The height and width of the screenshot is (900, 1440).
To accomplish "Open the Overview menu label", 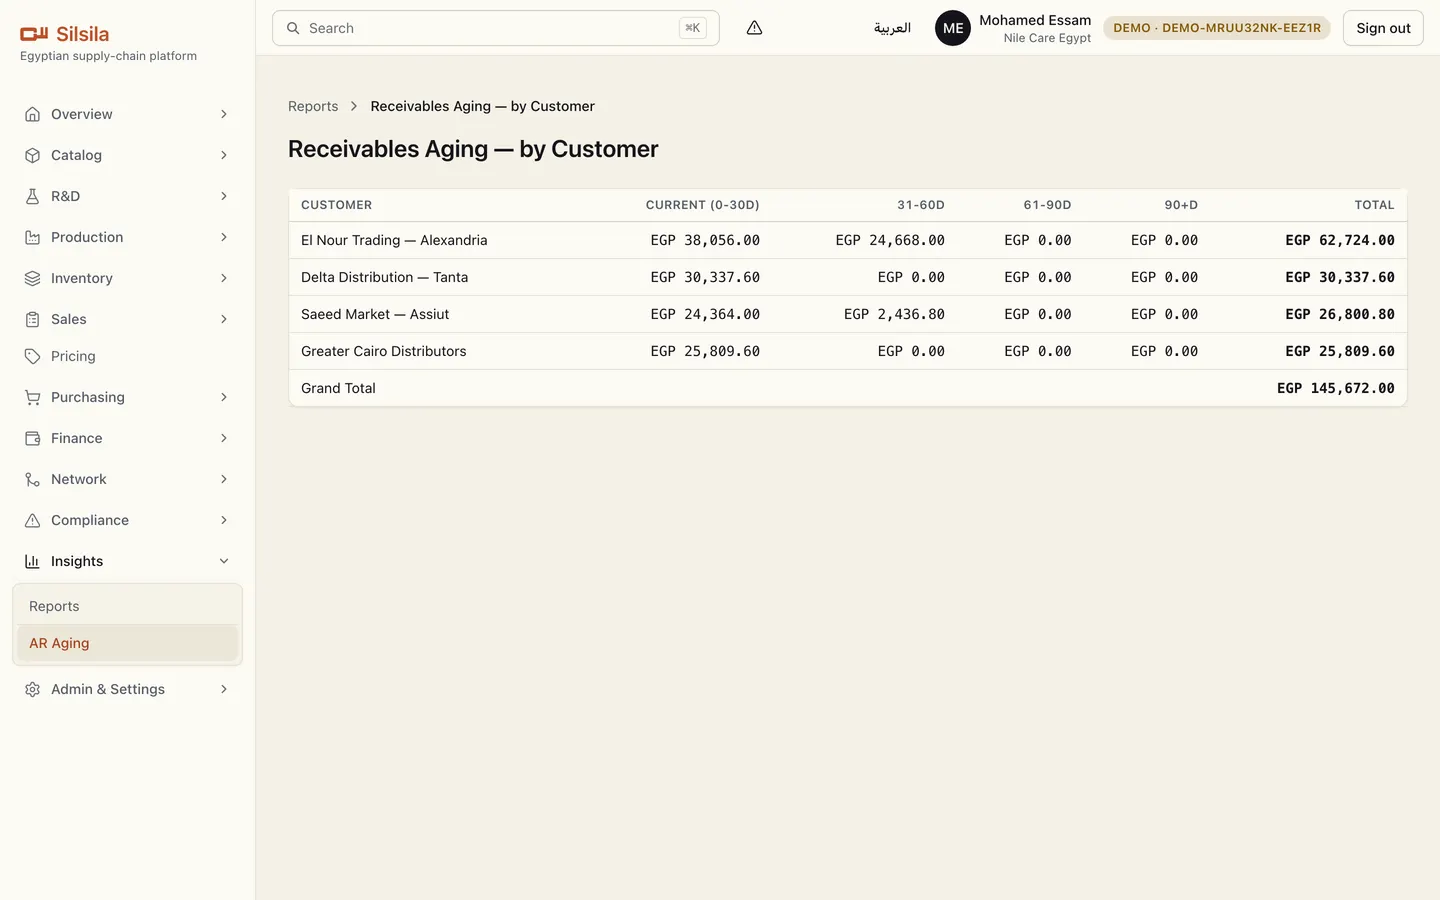I will point(82,114).
